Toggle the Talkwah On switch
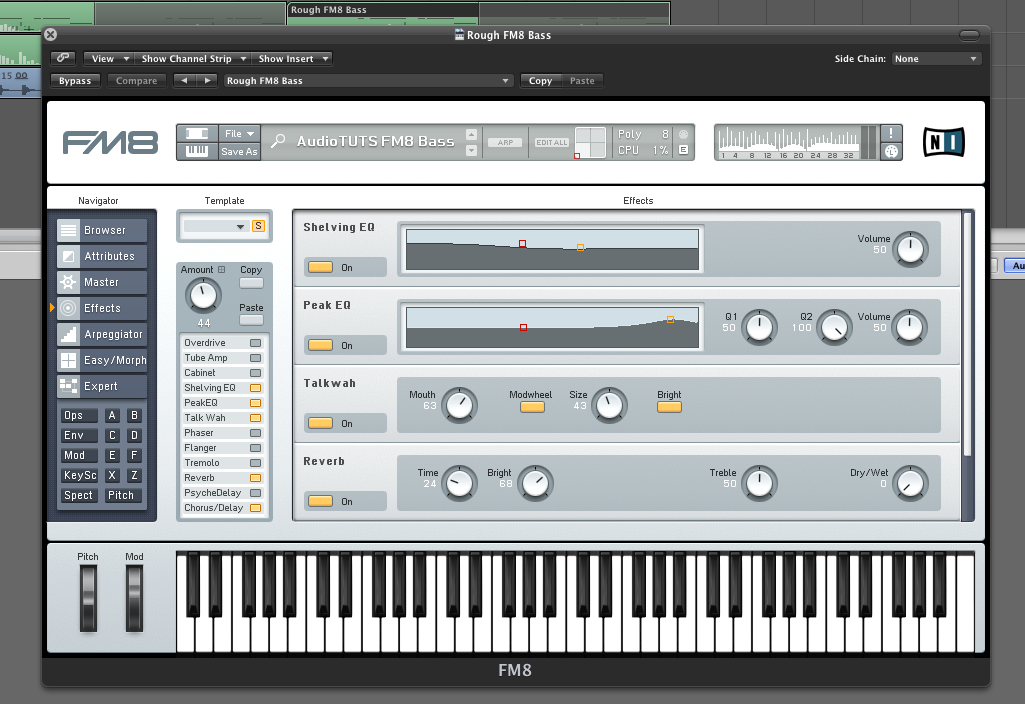This screenshot has width=1025, height=704. pos(320,423)
